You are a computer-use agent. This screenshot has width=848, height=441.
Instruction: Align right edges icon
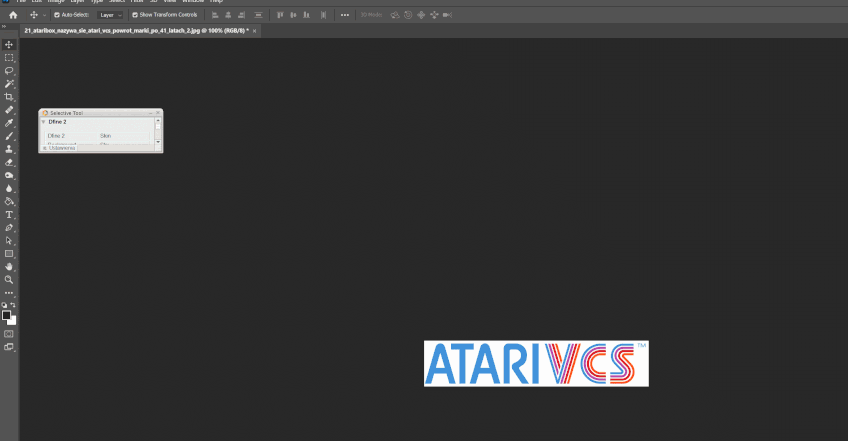pos(241,15)
